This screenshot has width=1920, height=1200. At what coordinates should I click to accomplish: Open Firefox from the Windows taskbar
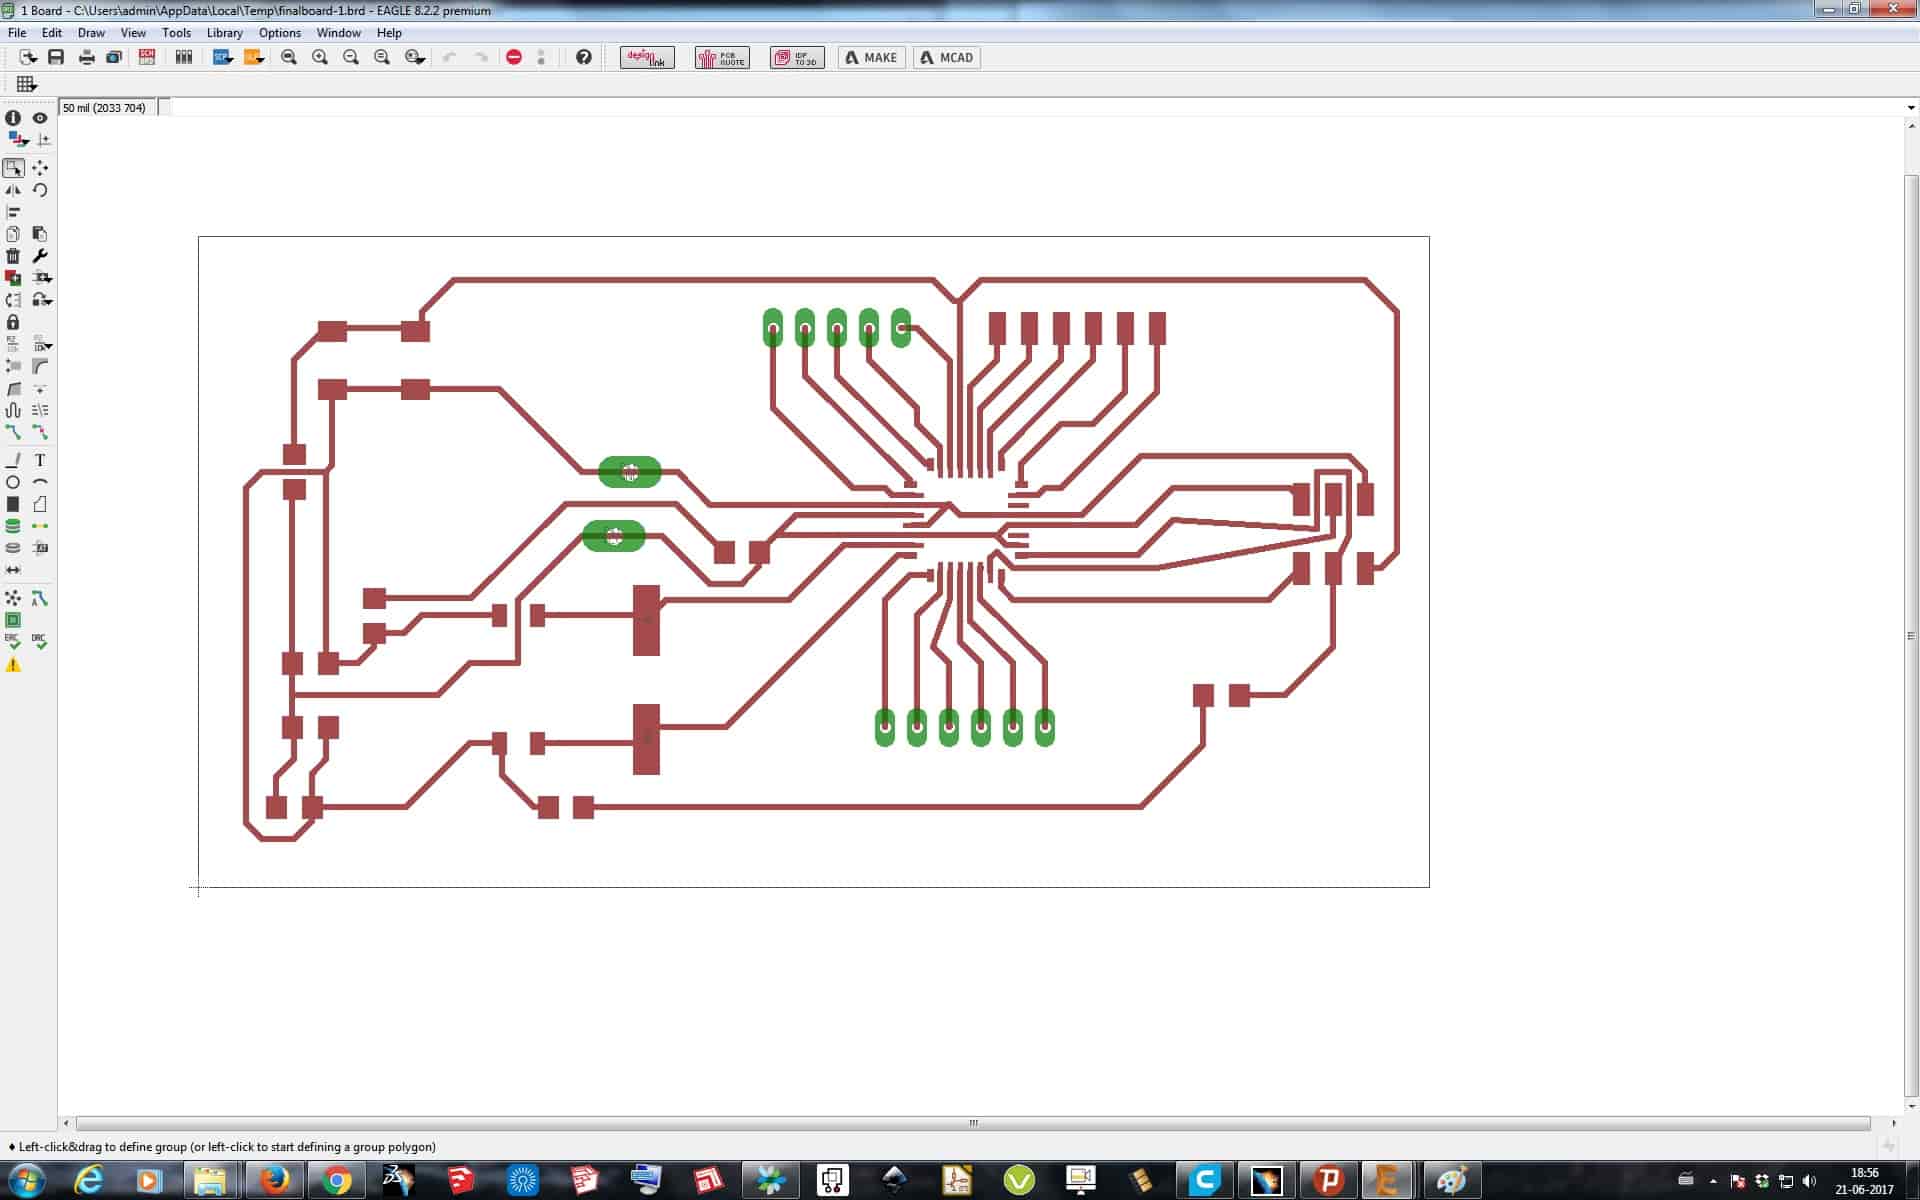(x=273, y=1180)
